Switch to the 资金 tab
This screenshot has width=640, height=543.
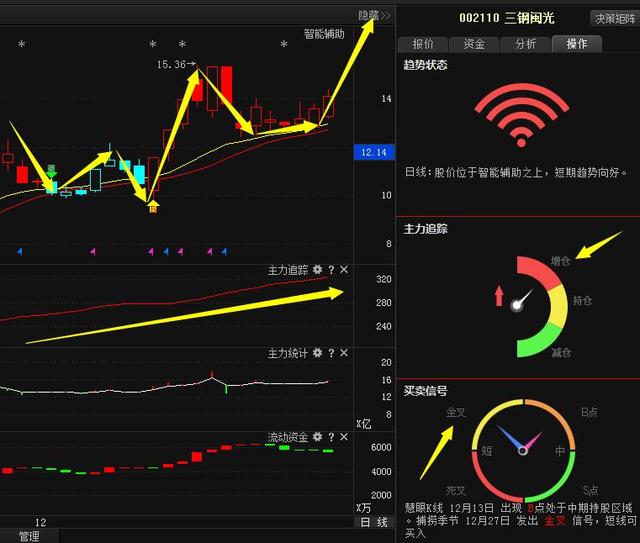(x=474, y=44)
